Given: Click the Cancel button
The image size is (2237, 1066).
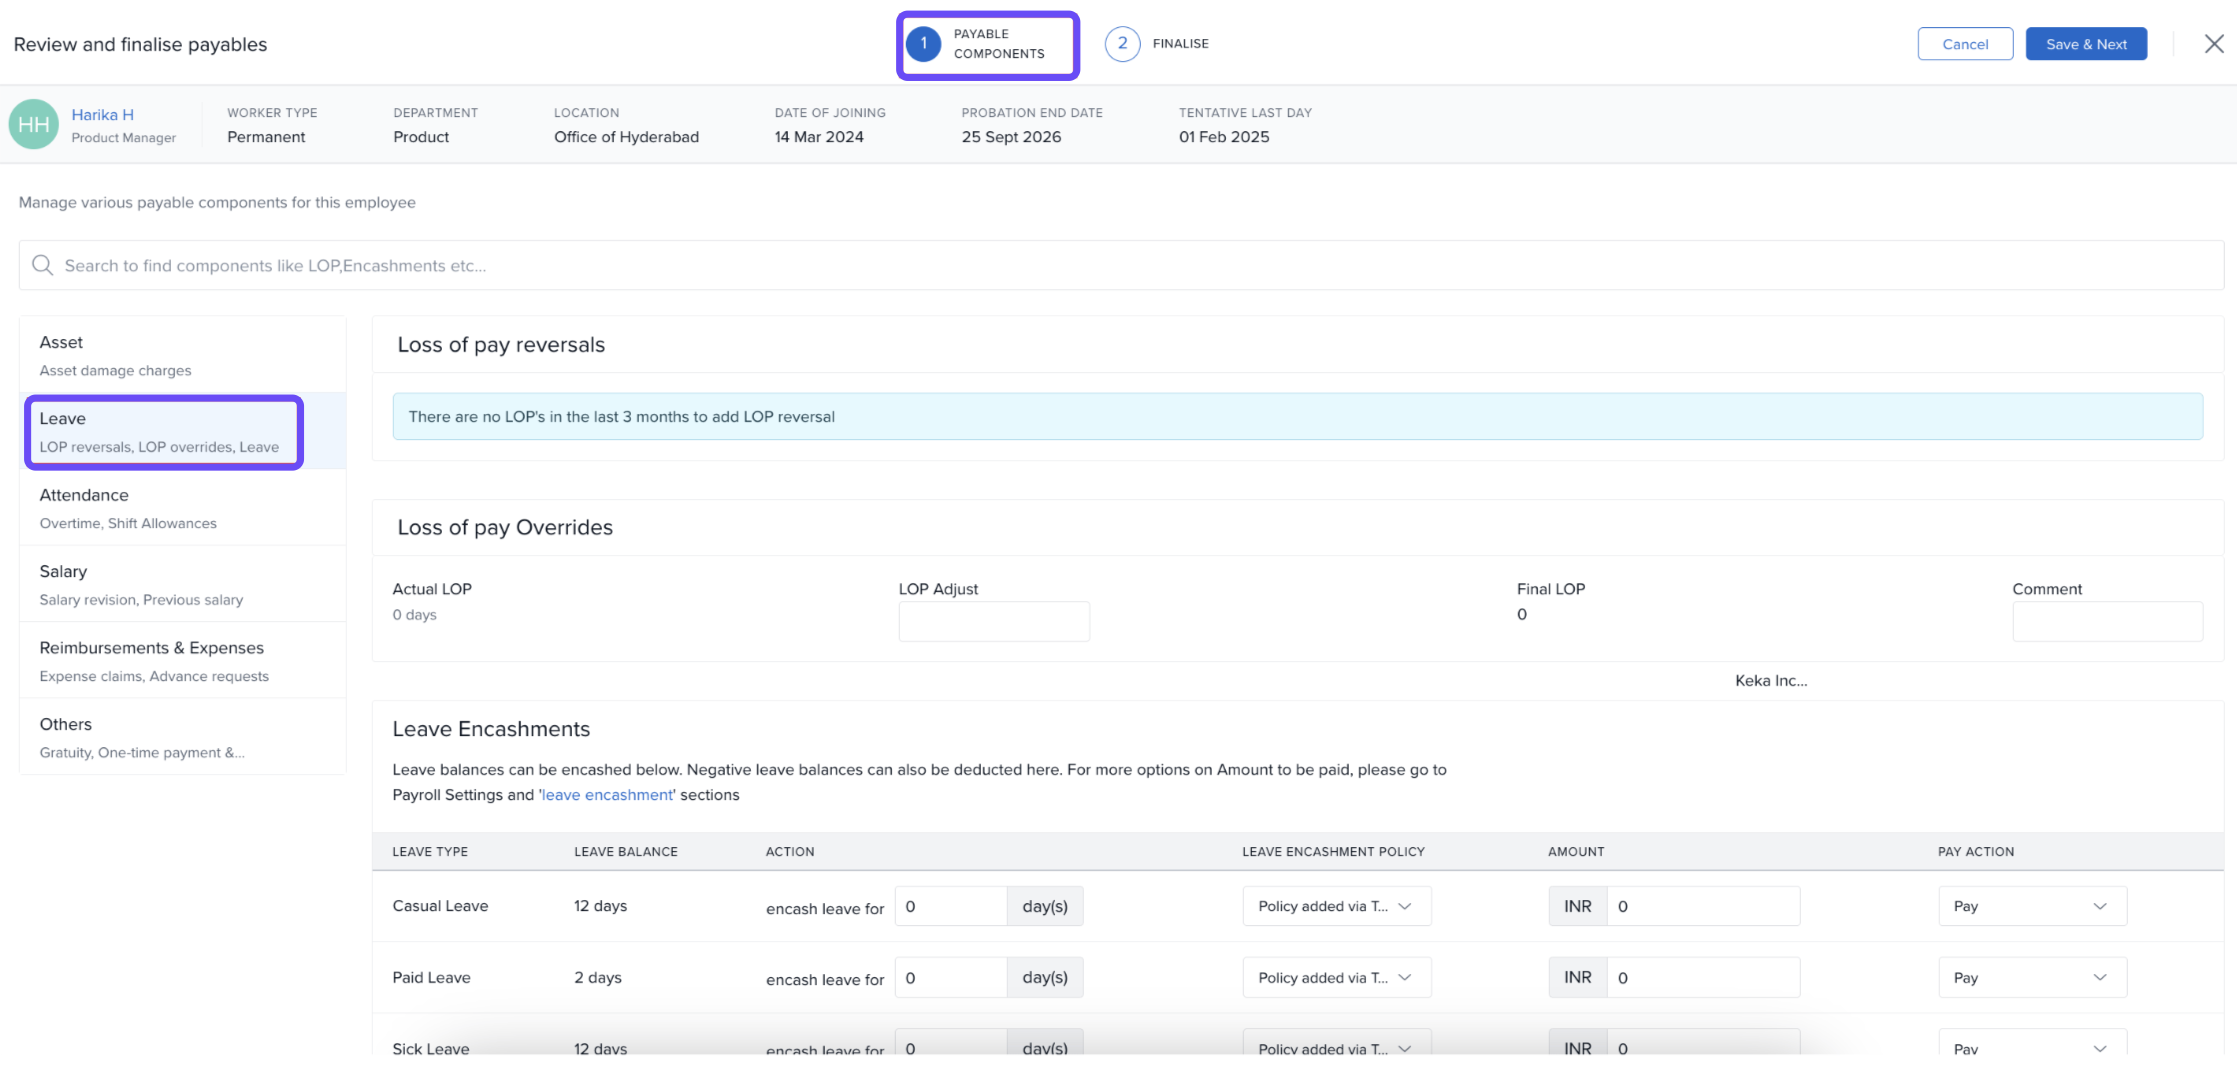Looking at the screenshot, I should tap(1964, 44).
